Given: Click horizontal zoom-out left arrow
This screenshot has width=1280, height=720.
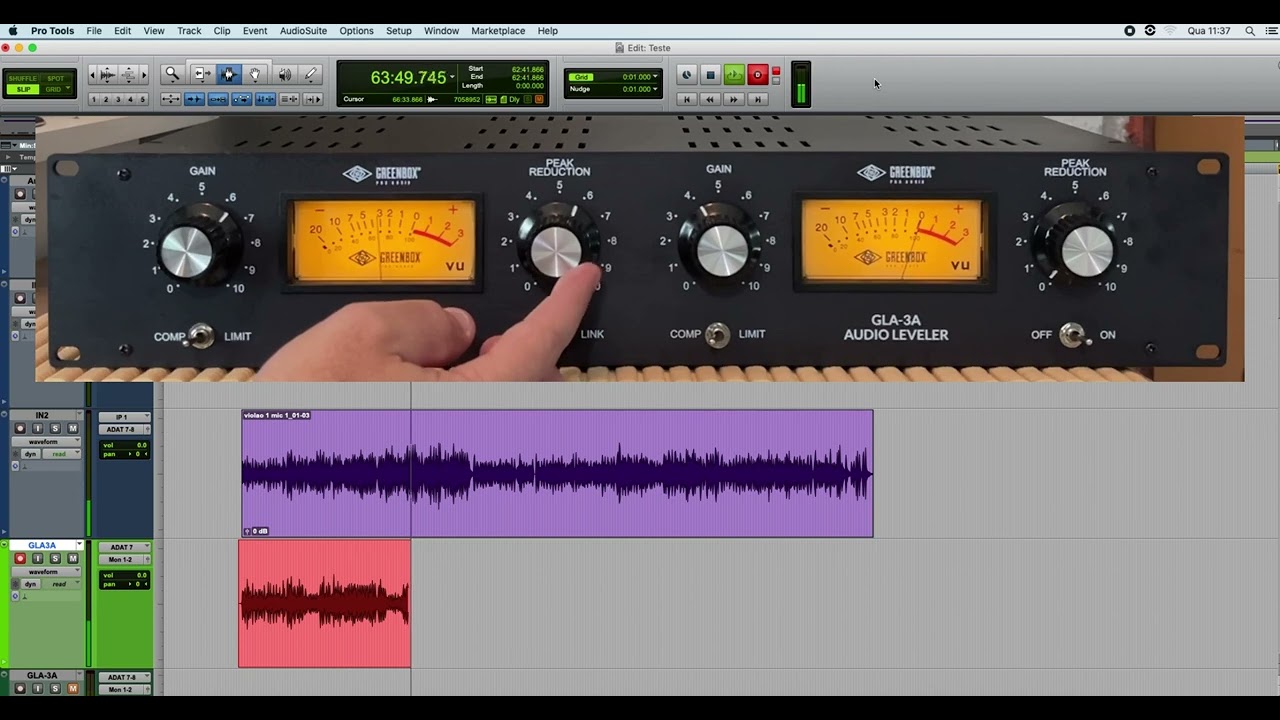Looking at the screenshot, I should (x=92, y=74).
